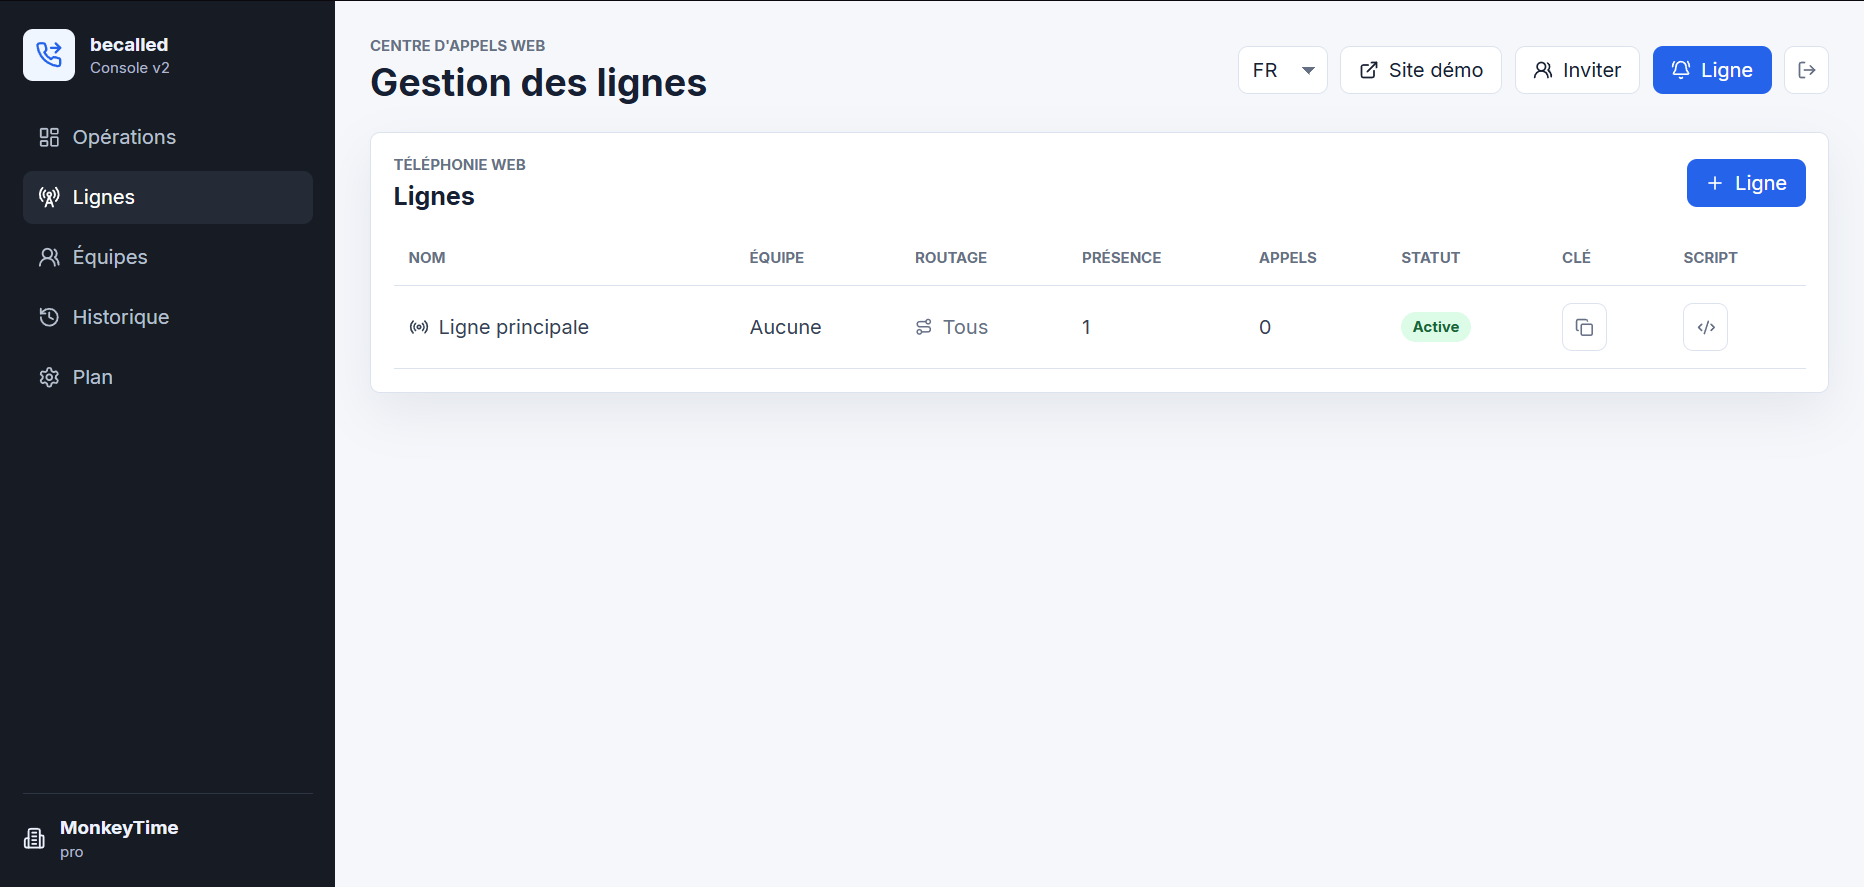
Task: Open the Opérations section in sidebar
Action: (168, 137)
